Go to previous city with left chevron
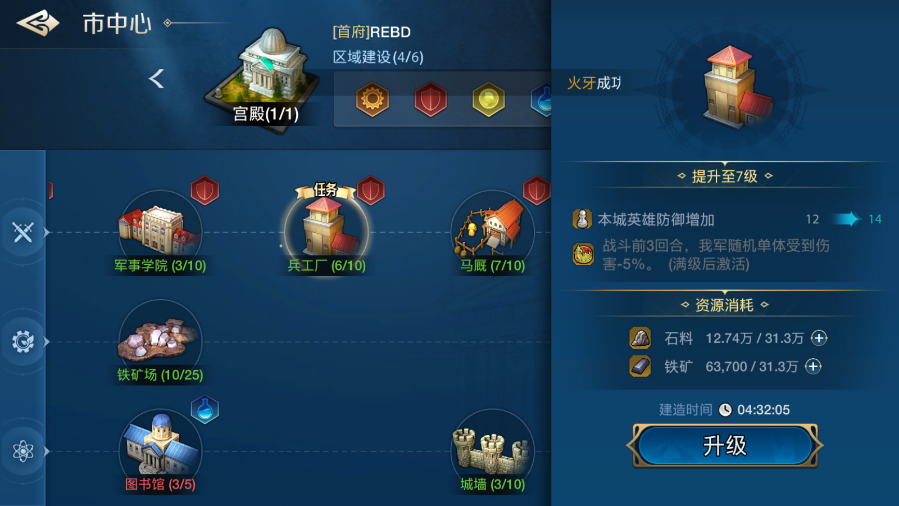This screenshot has width=899, height=506. 157,79
